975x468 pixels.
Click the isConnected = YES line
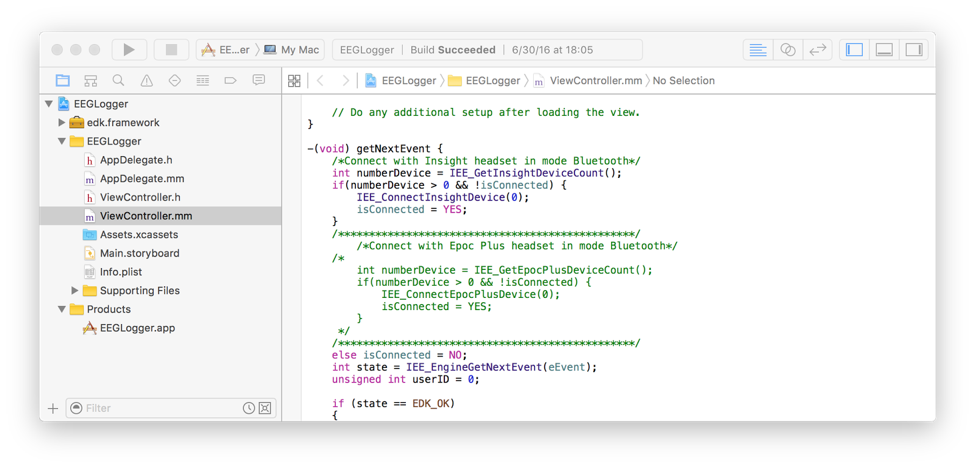pyautogui.click(x=412, y=209)
